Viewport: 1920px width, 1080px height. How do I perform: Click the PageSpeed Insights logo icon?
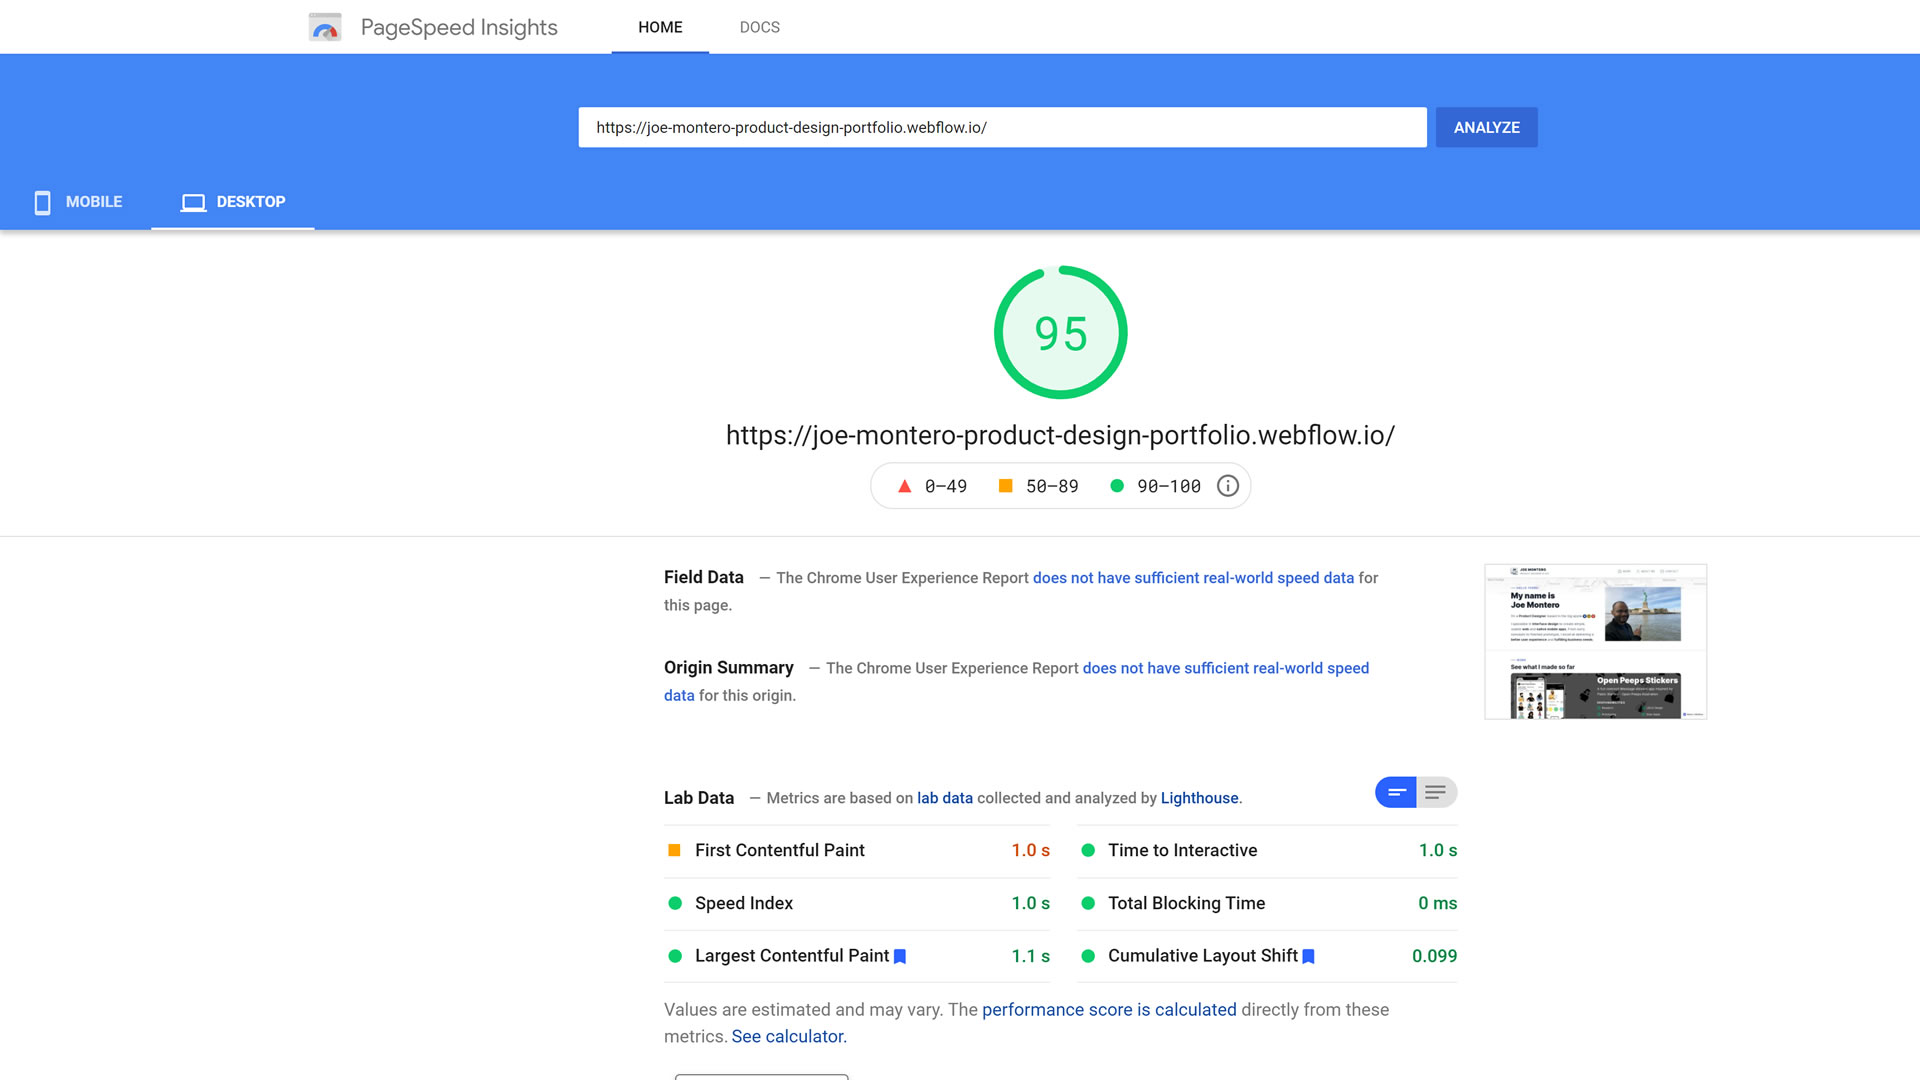point(325,27)
